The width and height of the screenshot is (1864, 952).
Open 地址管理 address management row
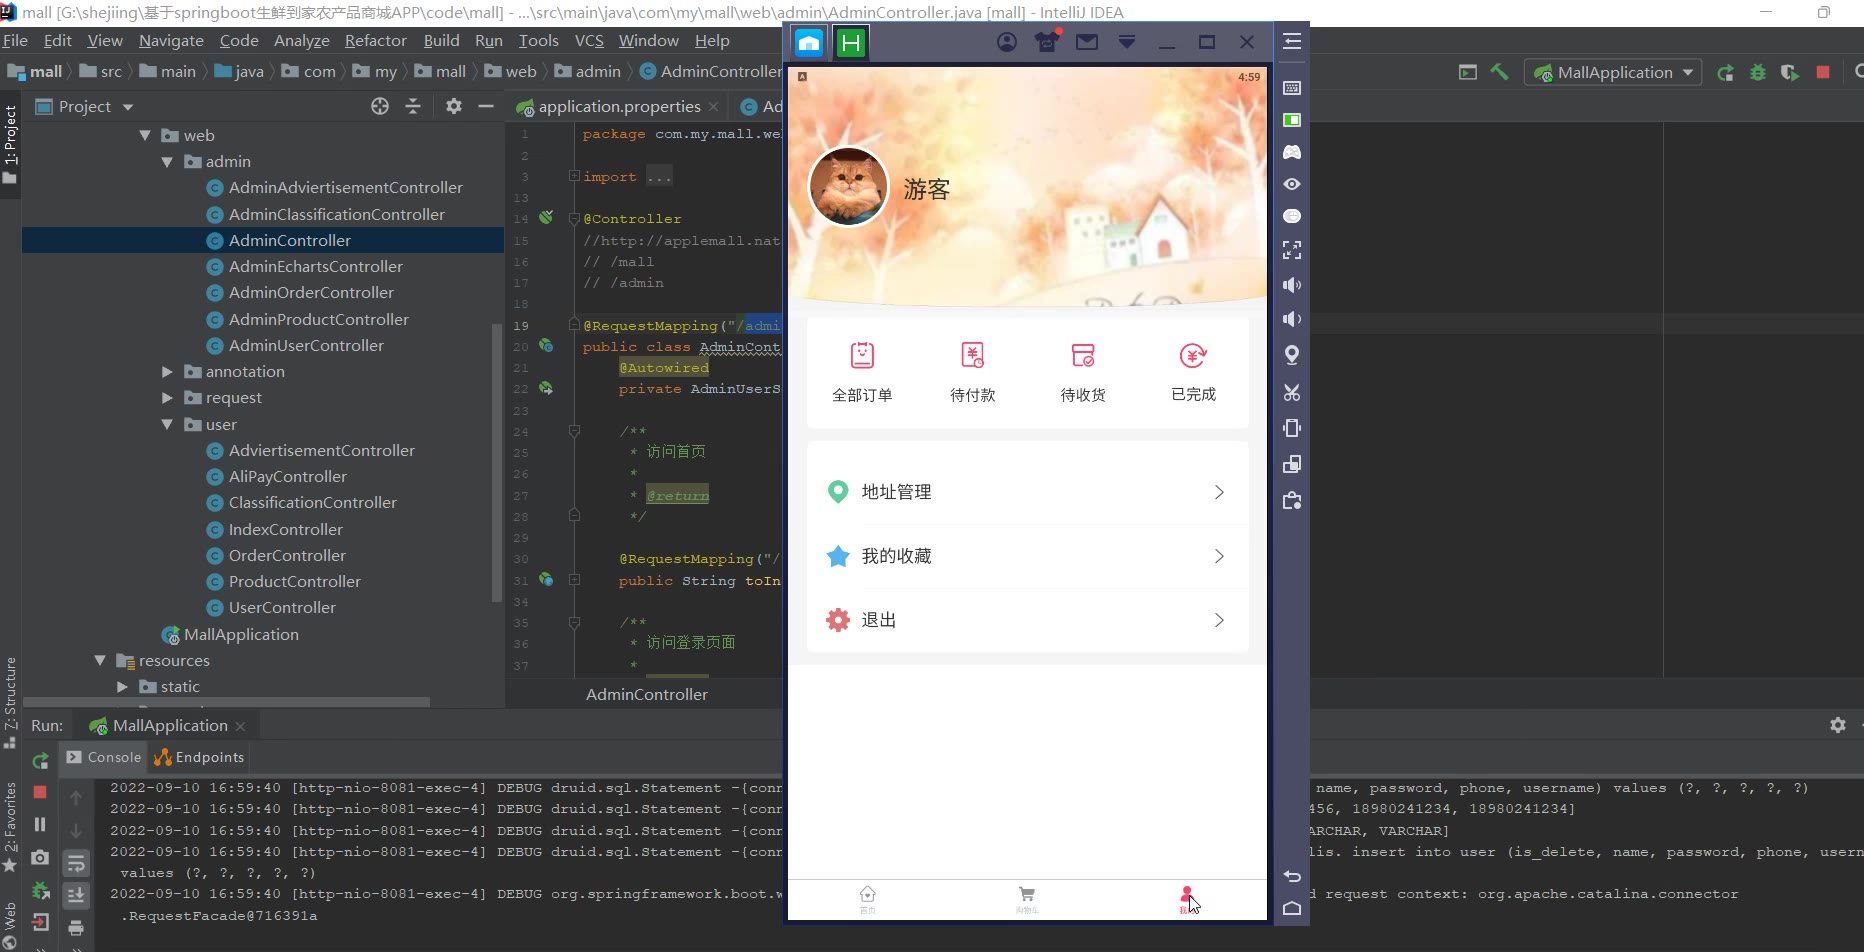tap(1027, 492)
